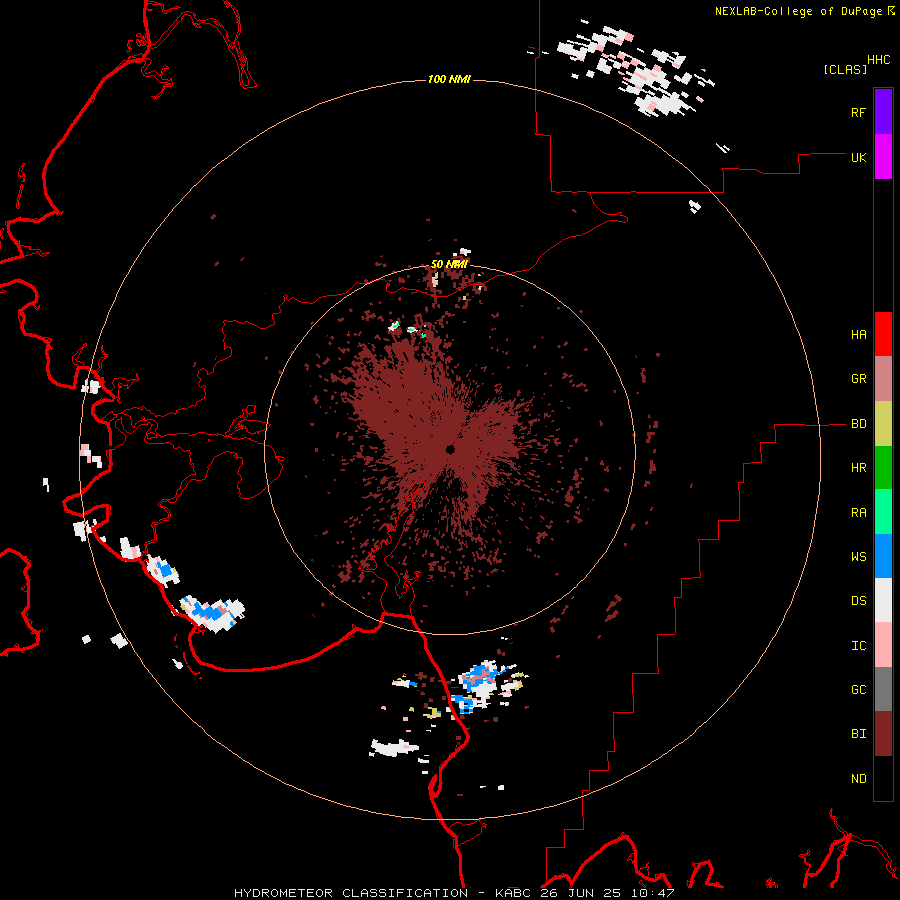Click the red HA legend swatch
Viewport: 900px width, 900px height.
[x=883, y=334]
